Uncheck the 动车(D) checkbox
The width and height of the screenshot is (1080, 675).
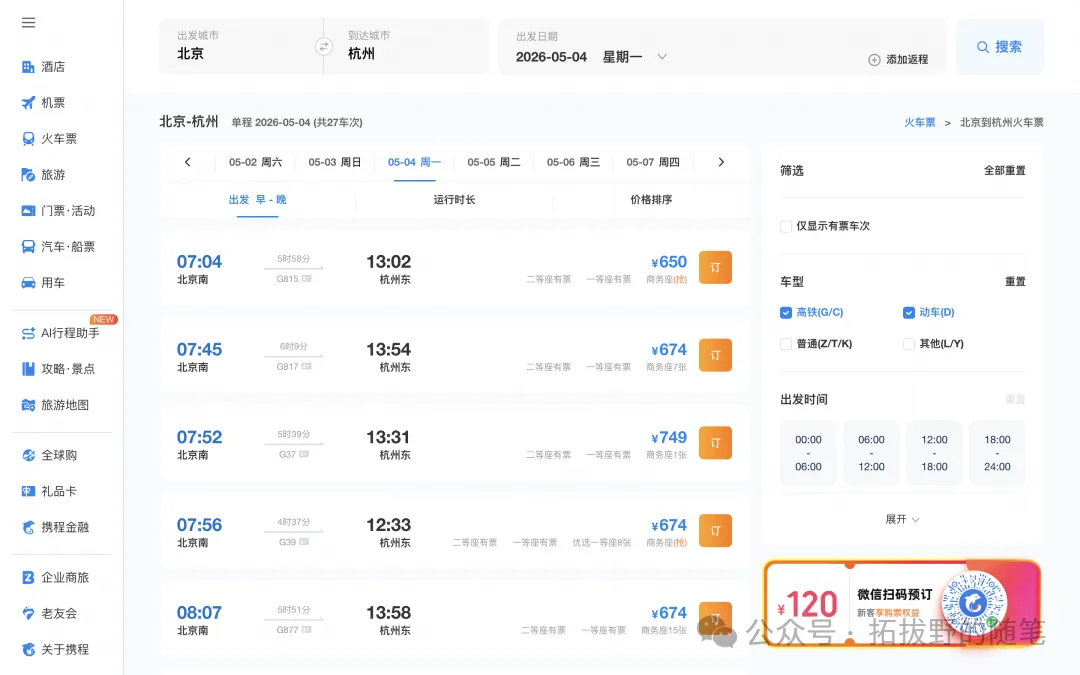[908, 313]
